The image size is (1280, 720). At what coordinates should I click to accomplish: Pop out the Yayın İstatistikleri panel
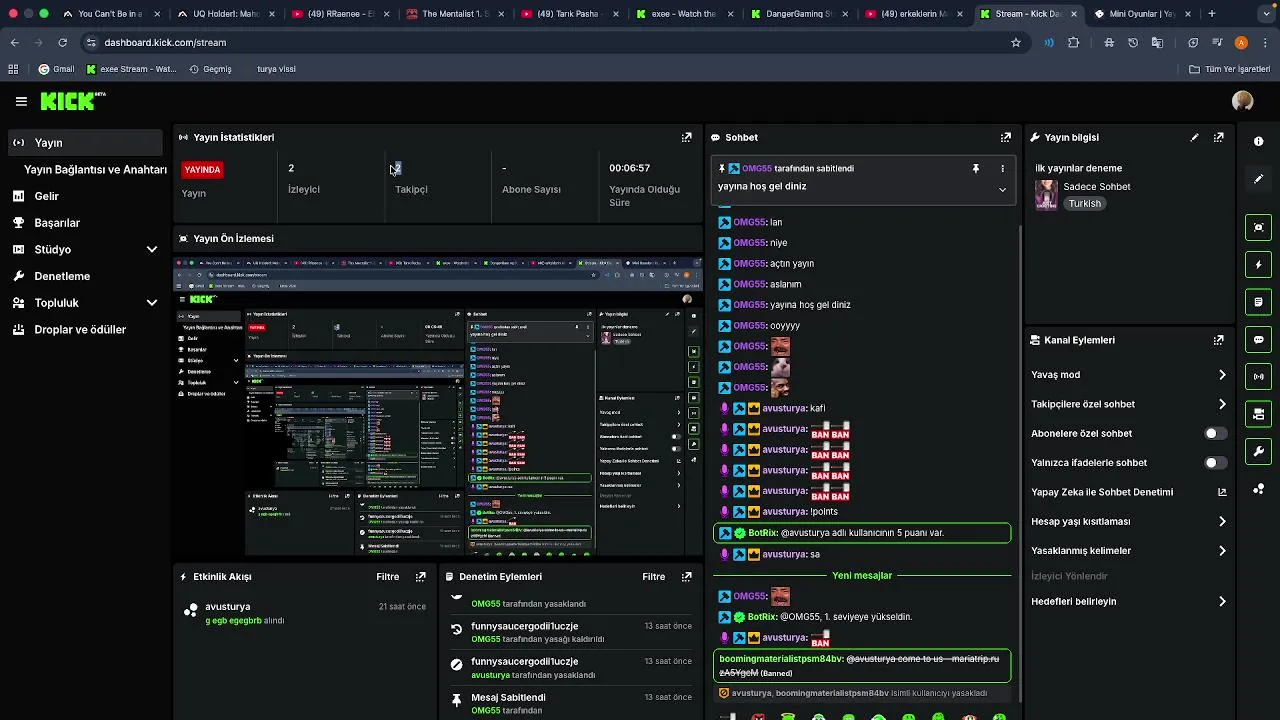687,137
